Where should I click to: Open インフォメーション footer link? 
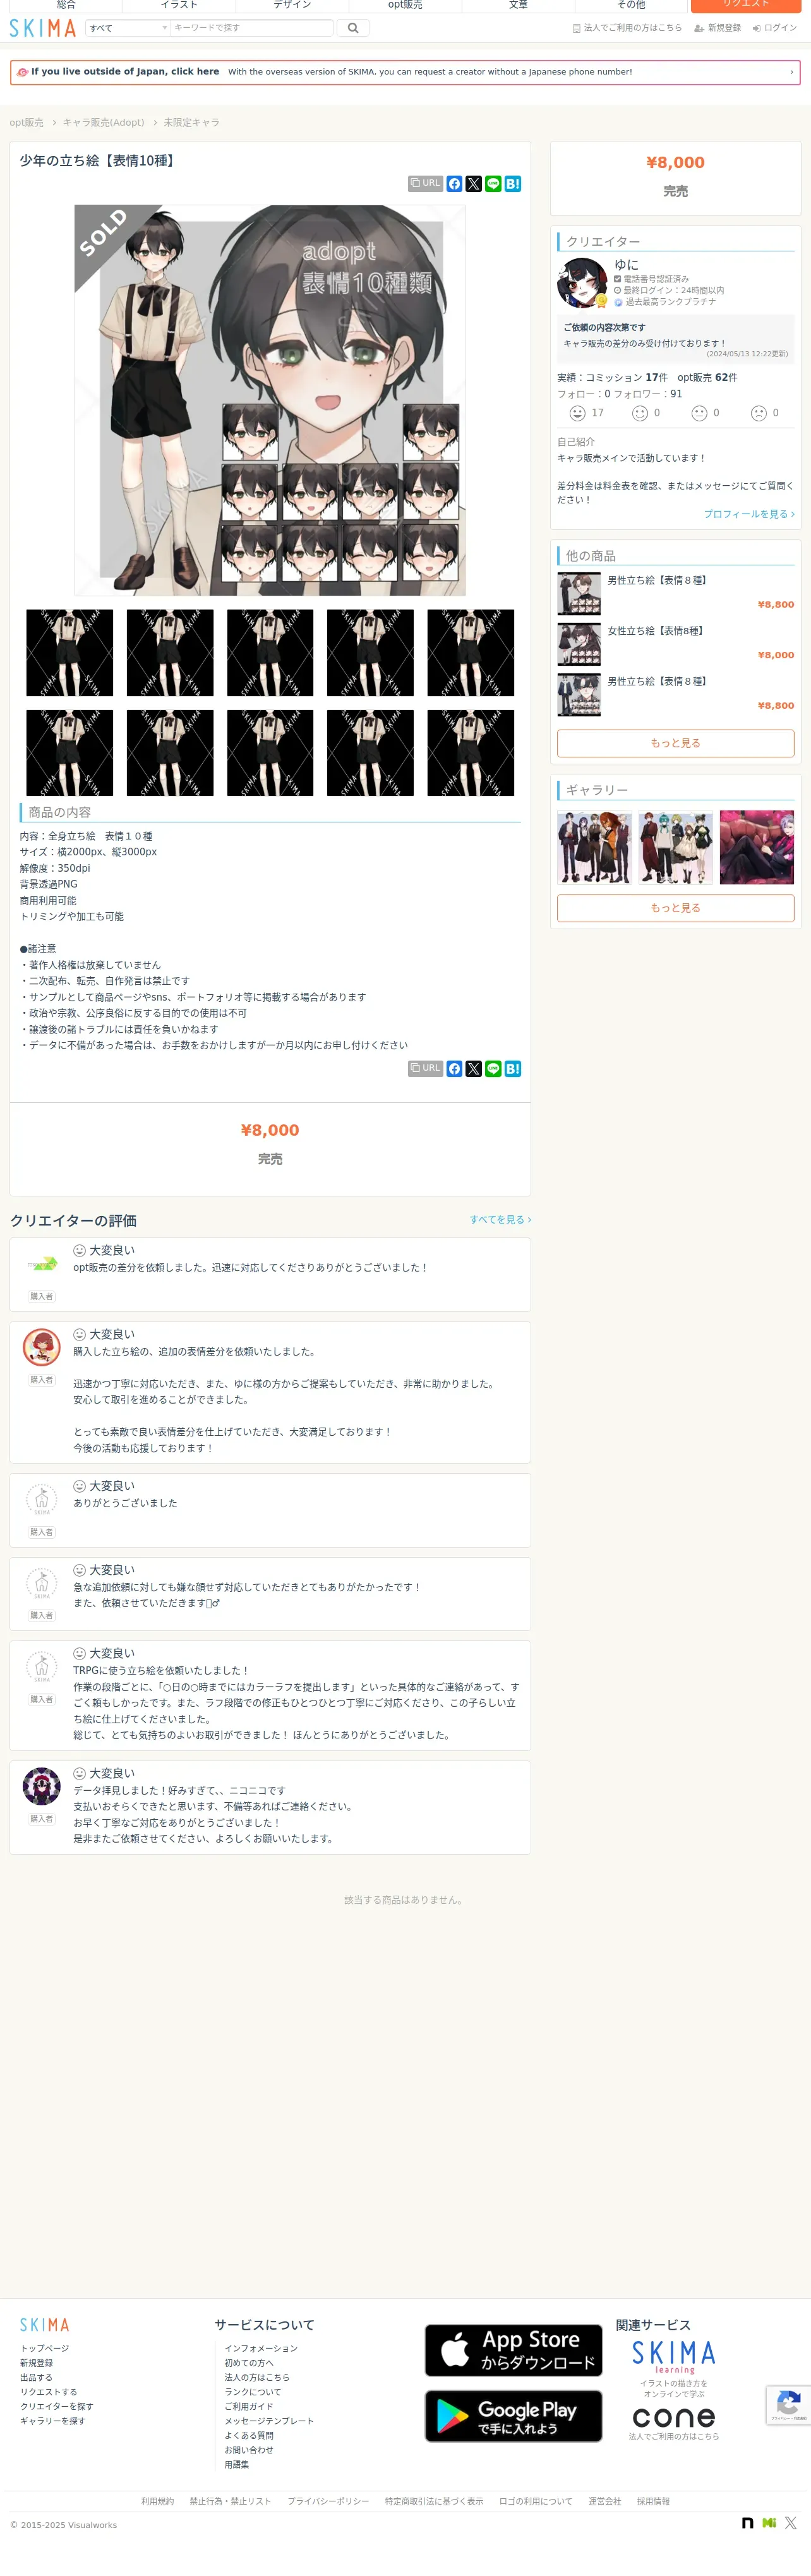[x=261, y=2348]
